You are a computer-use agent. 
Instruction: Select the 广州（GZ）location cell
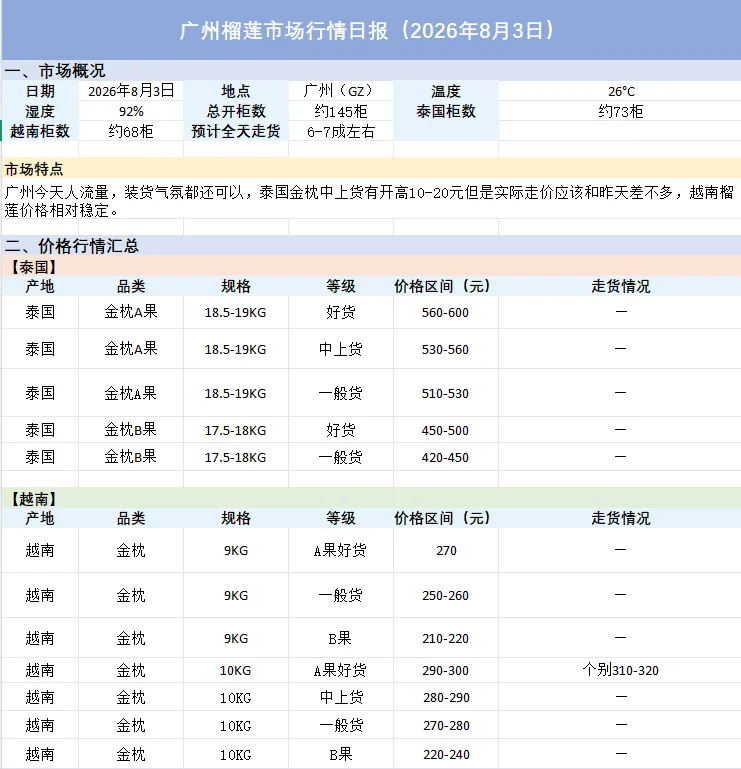click(341, 91)
